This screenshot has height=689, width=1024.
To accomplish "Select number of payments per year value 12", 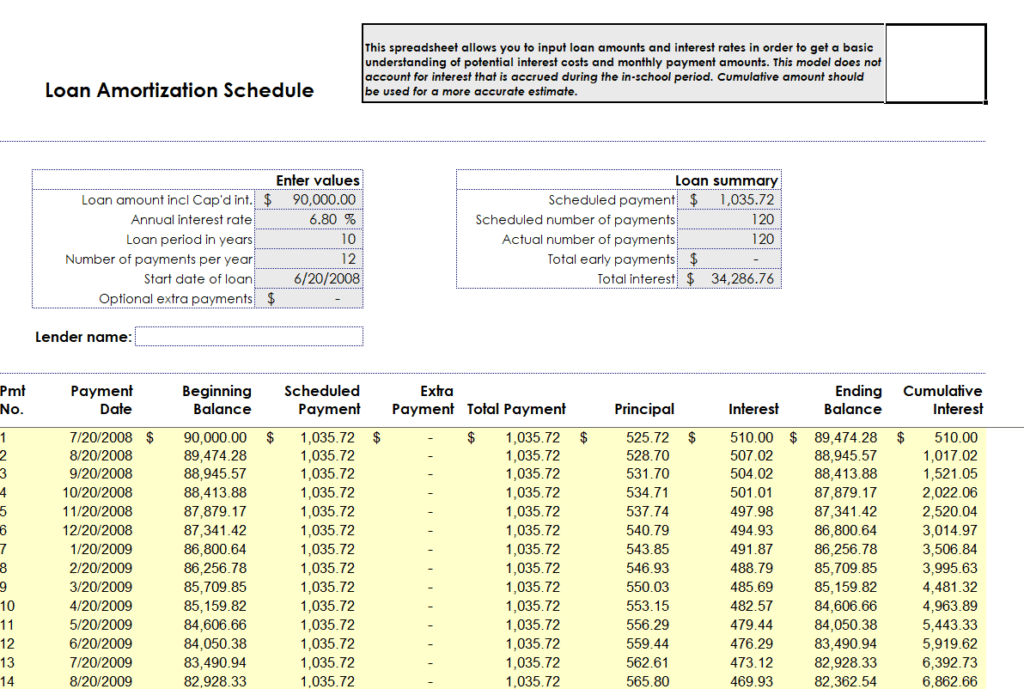I will (308, 259).
